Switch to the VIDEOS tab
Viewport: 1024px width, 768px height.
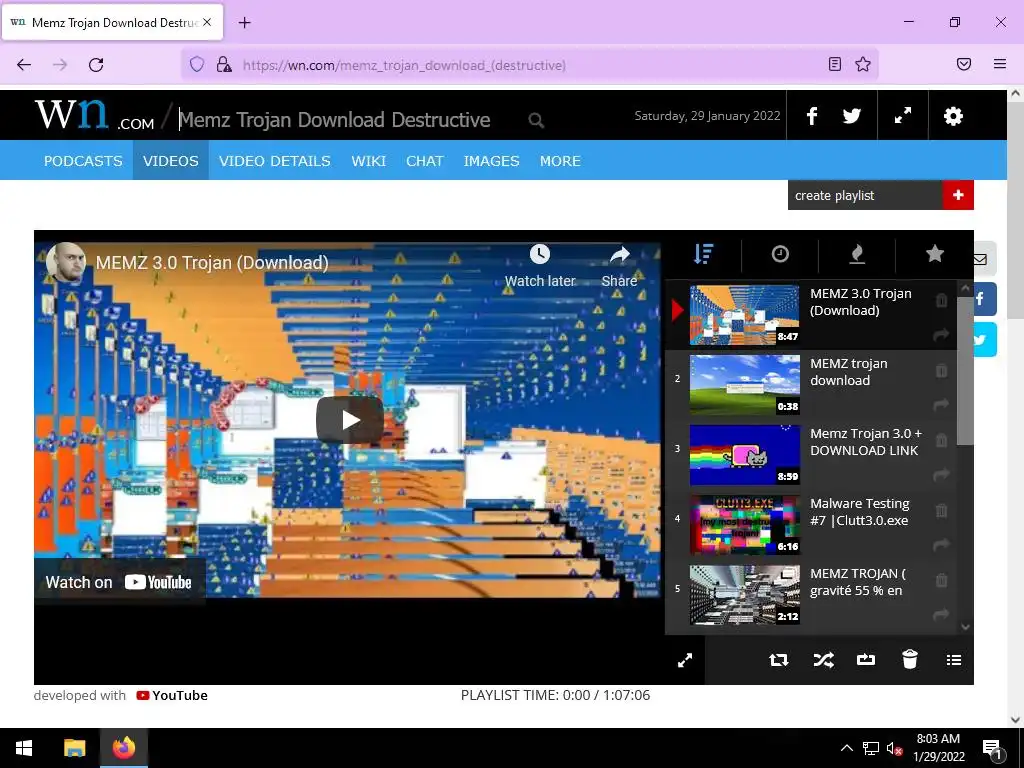click(x=170, y=161)
